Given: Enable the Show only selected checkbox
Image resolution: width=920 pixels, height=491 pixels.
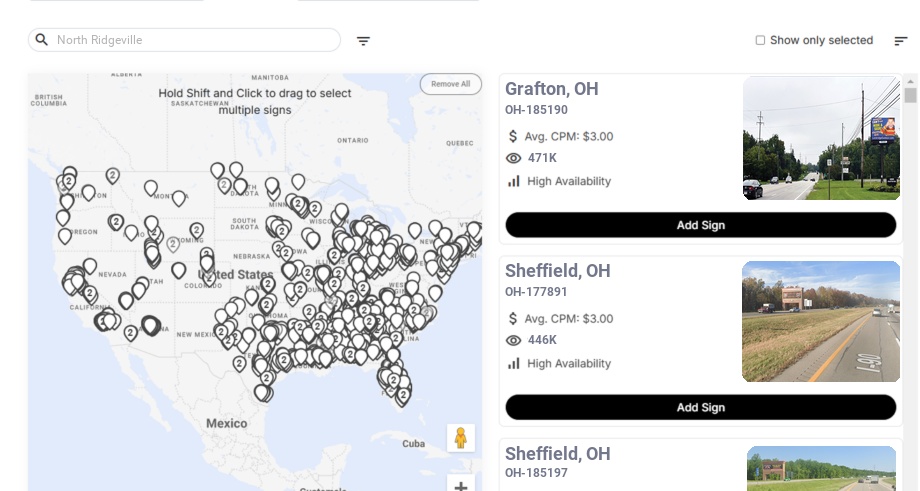Looking at the screenshot, I should [760, 41].
